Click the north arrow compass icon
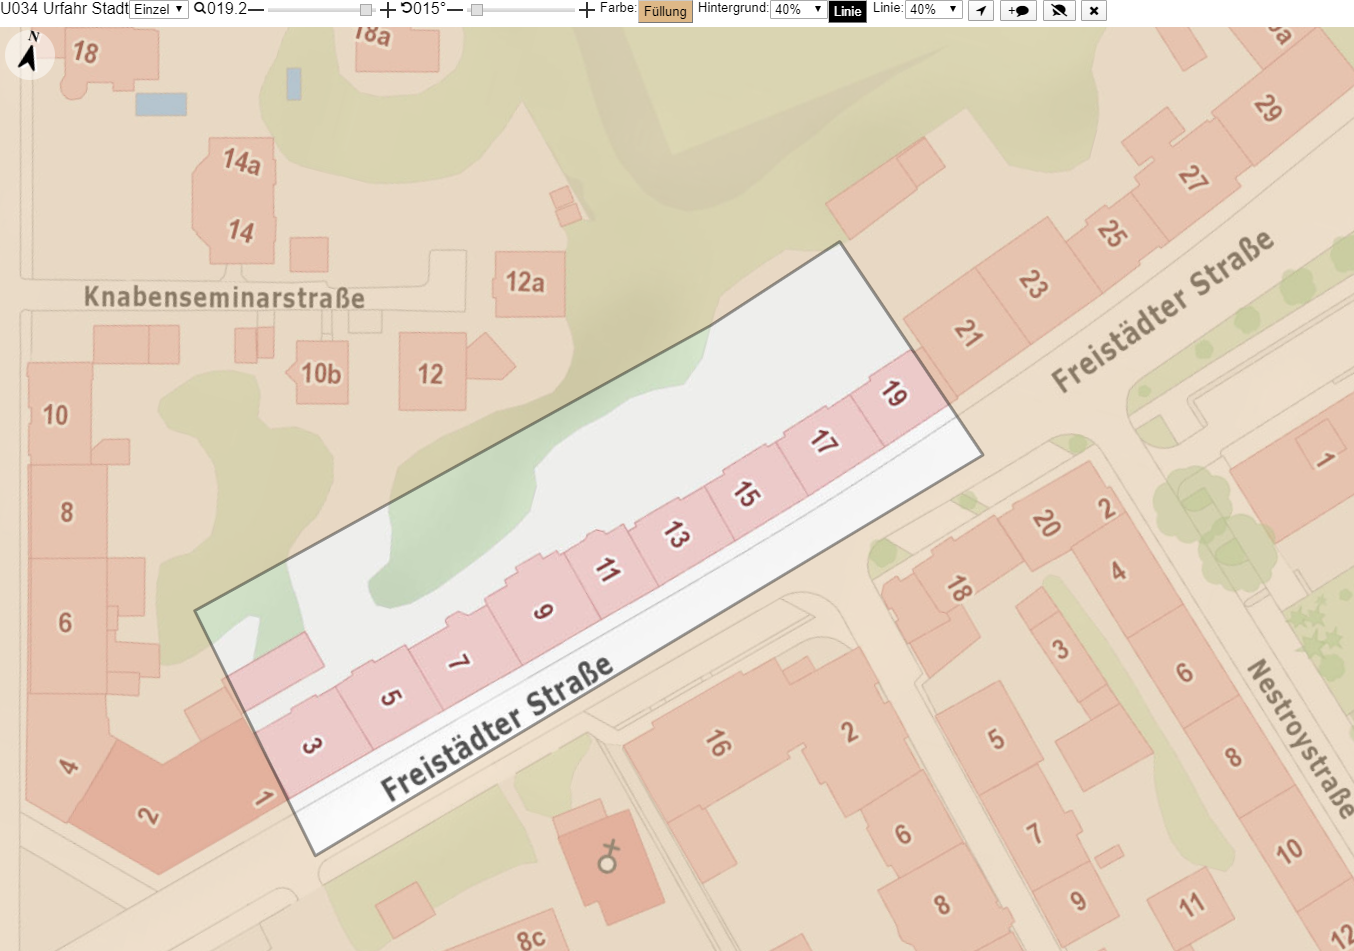The image size is (1354, 951). click(x=29, y=53)
